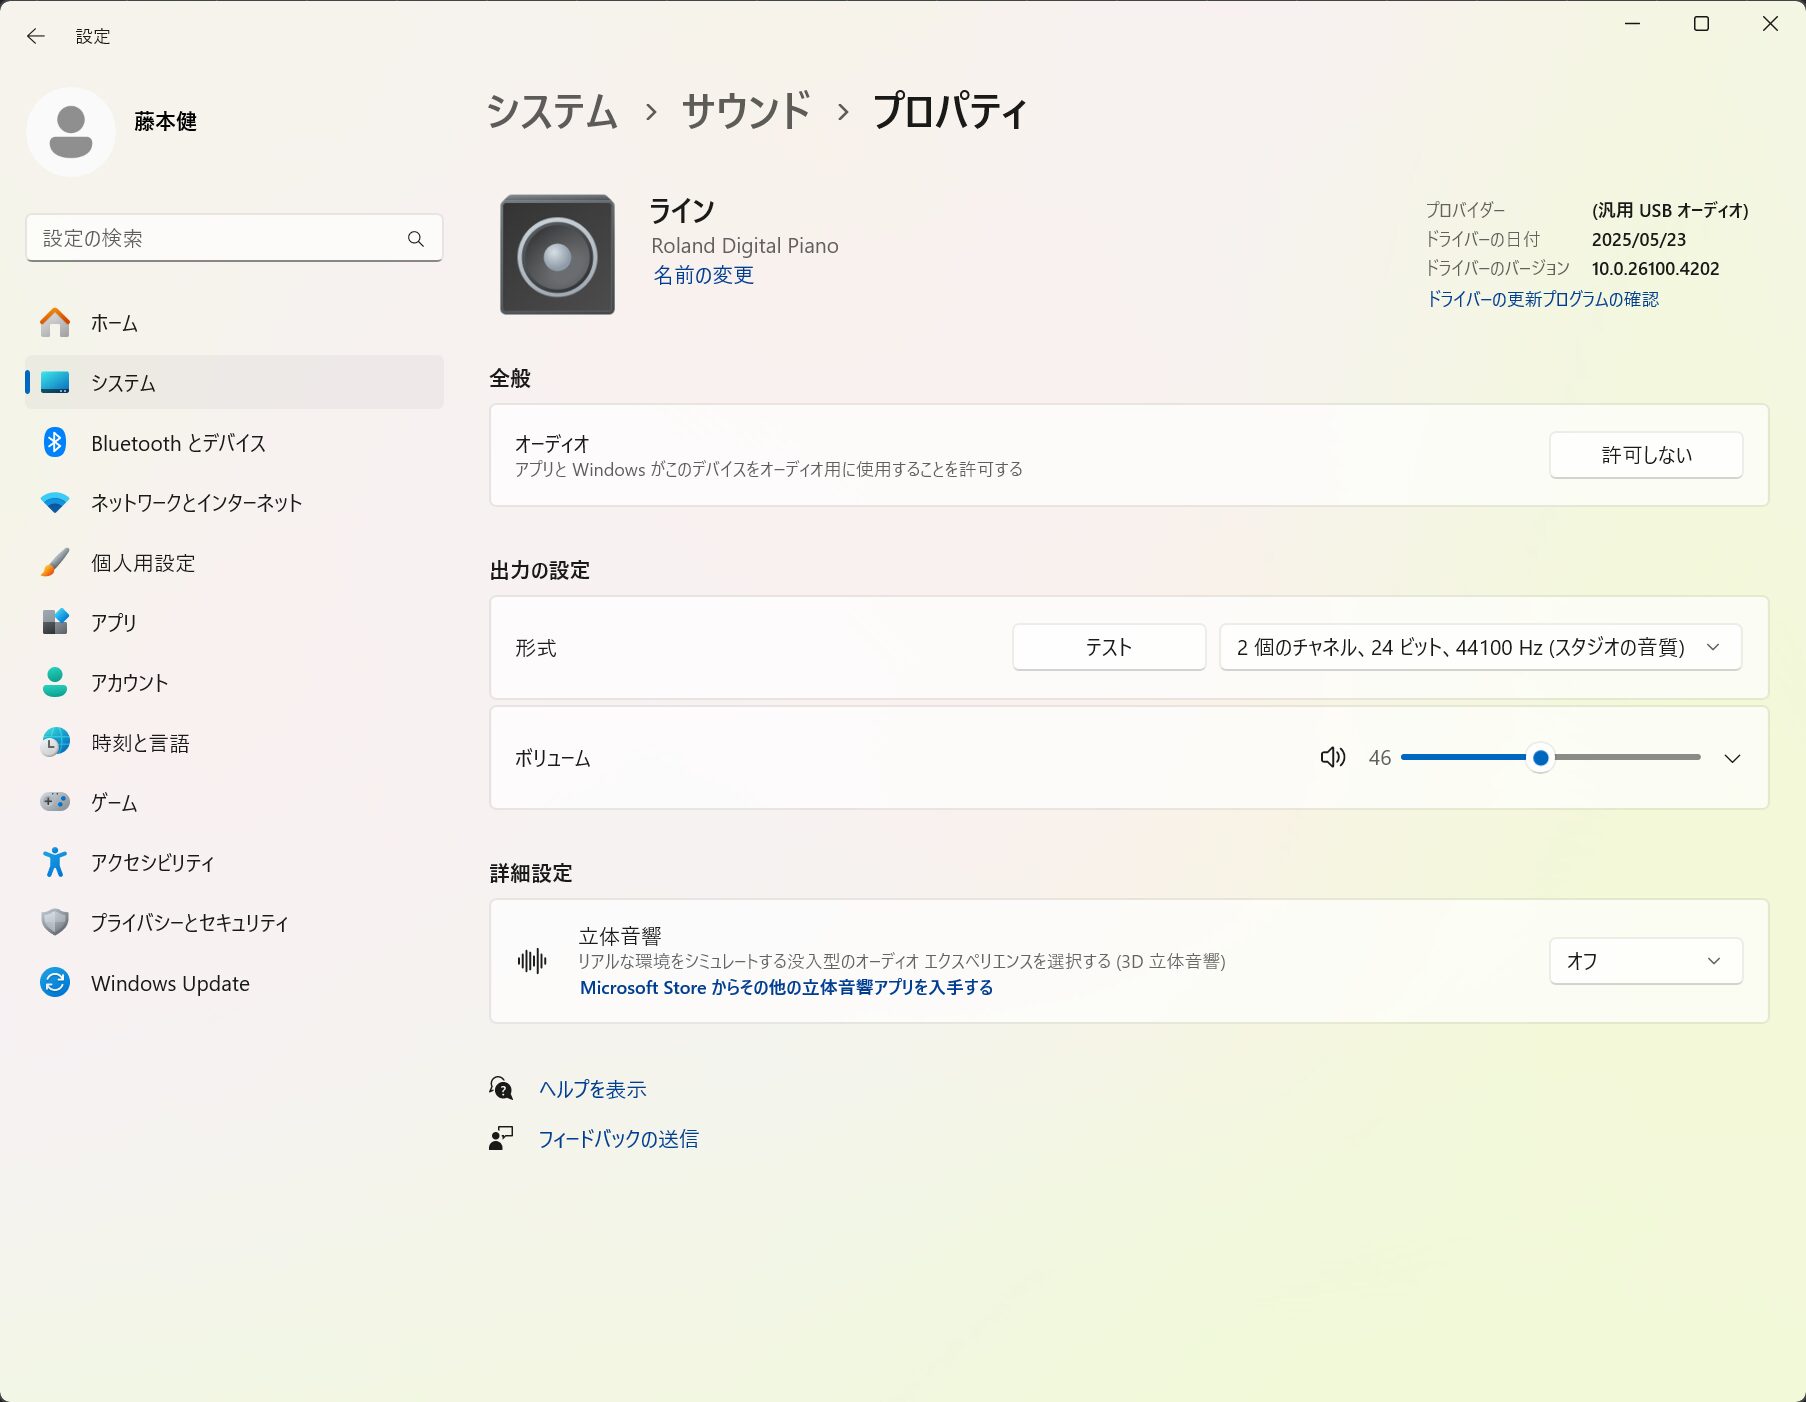Open the audio format dropdown
The image size is (1806, 1402).
pos(1480,647)
